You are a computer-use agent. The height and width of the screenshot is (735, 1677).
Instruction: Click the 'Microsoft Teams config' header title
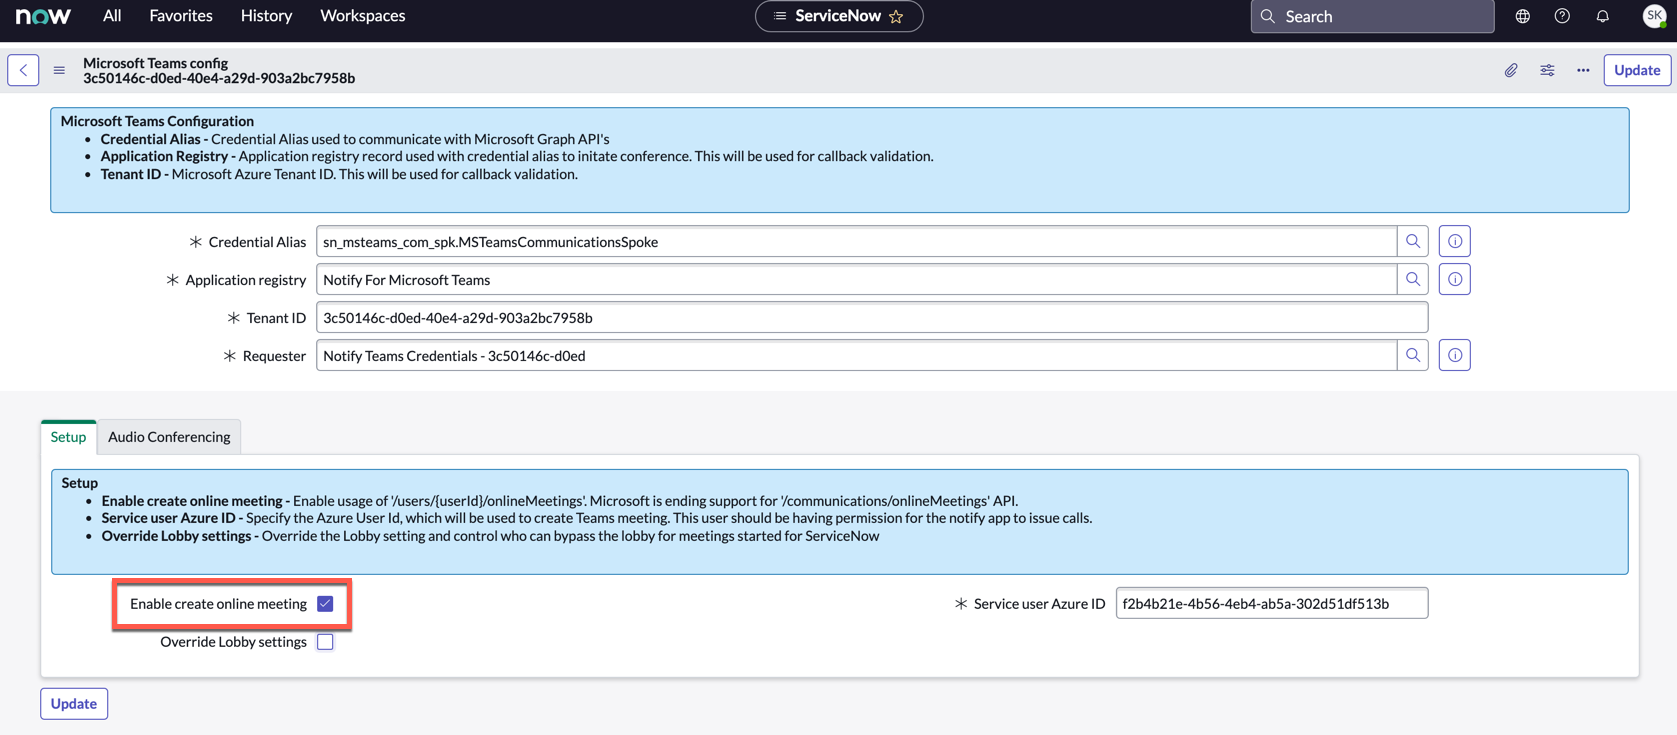[156, 63]
